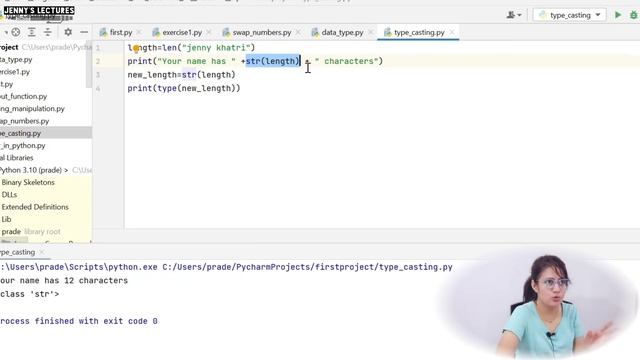Place cursor on new_length=str(length) line
The height and width of the screenshot is (360, 640).
click(x=181, y=75)
